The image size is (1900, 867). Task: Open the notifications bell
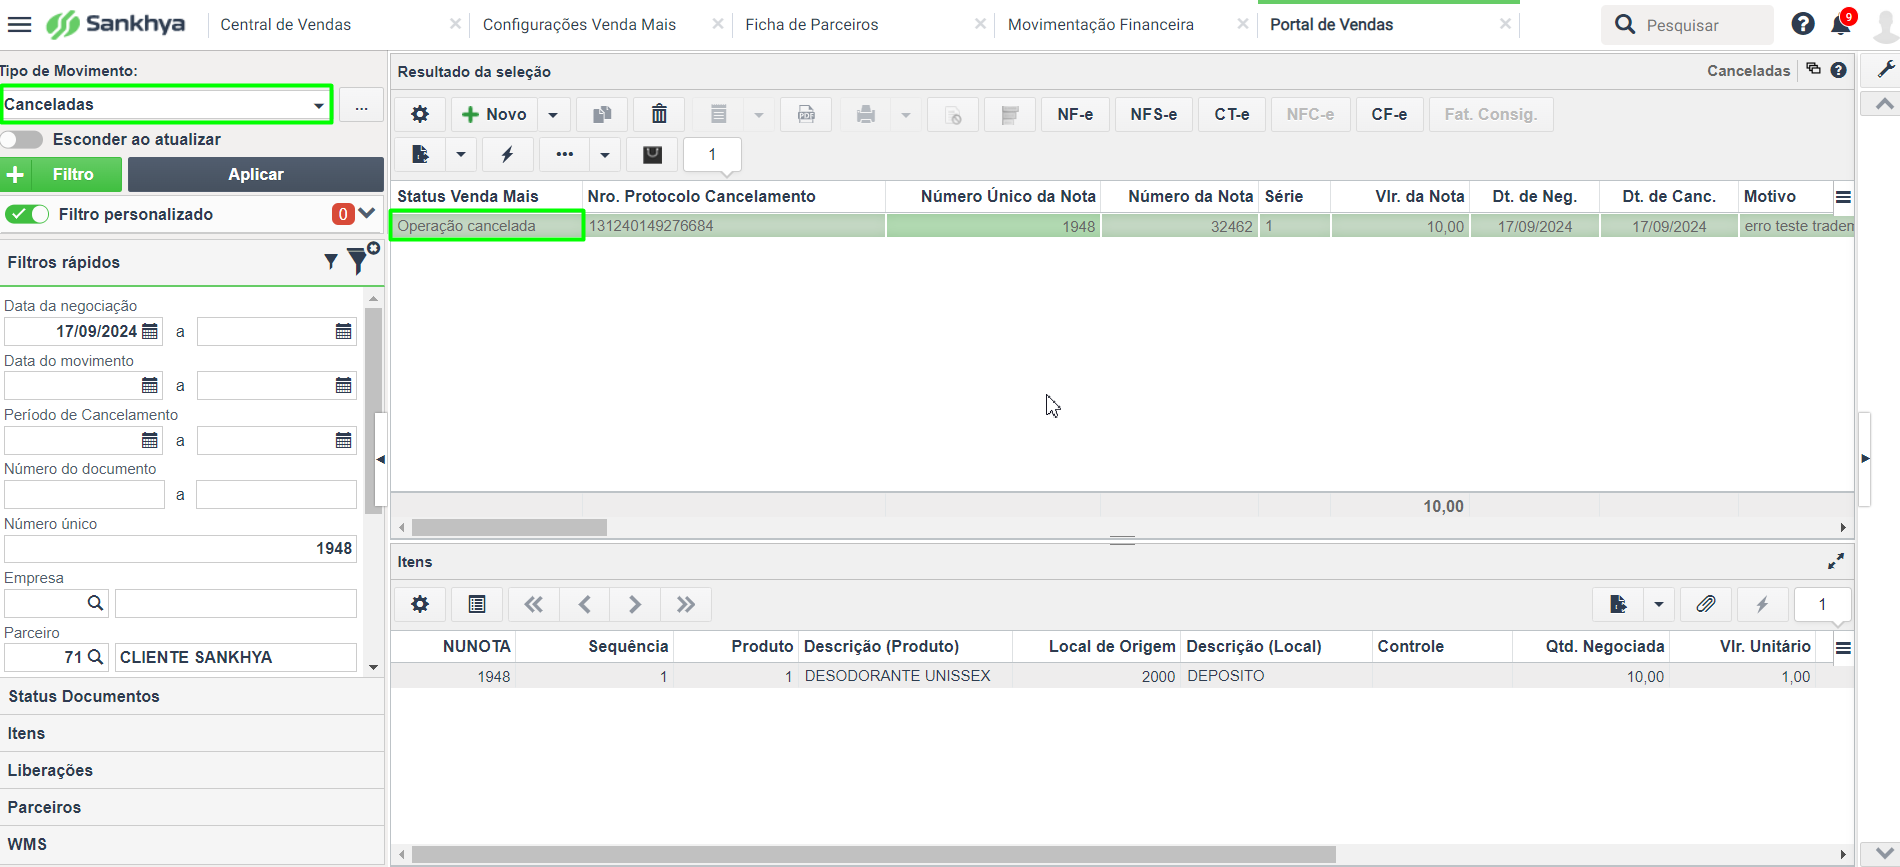click(x=1841, y=24)
